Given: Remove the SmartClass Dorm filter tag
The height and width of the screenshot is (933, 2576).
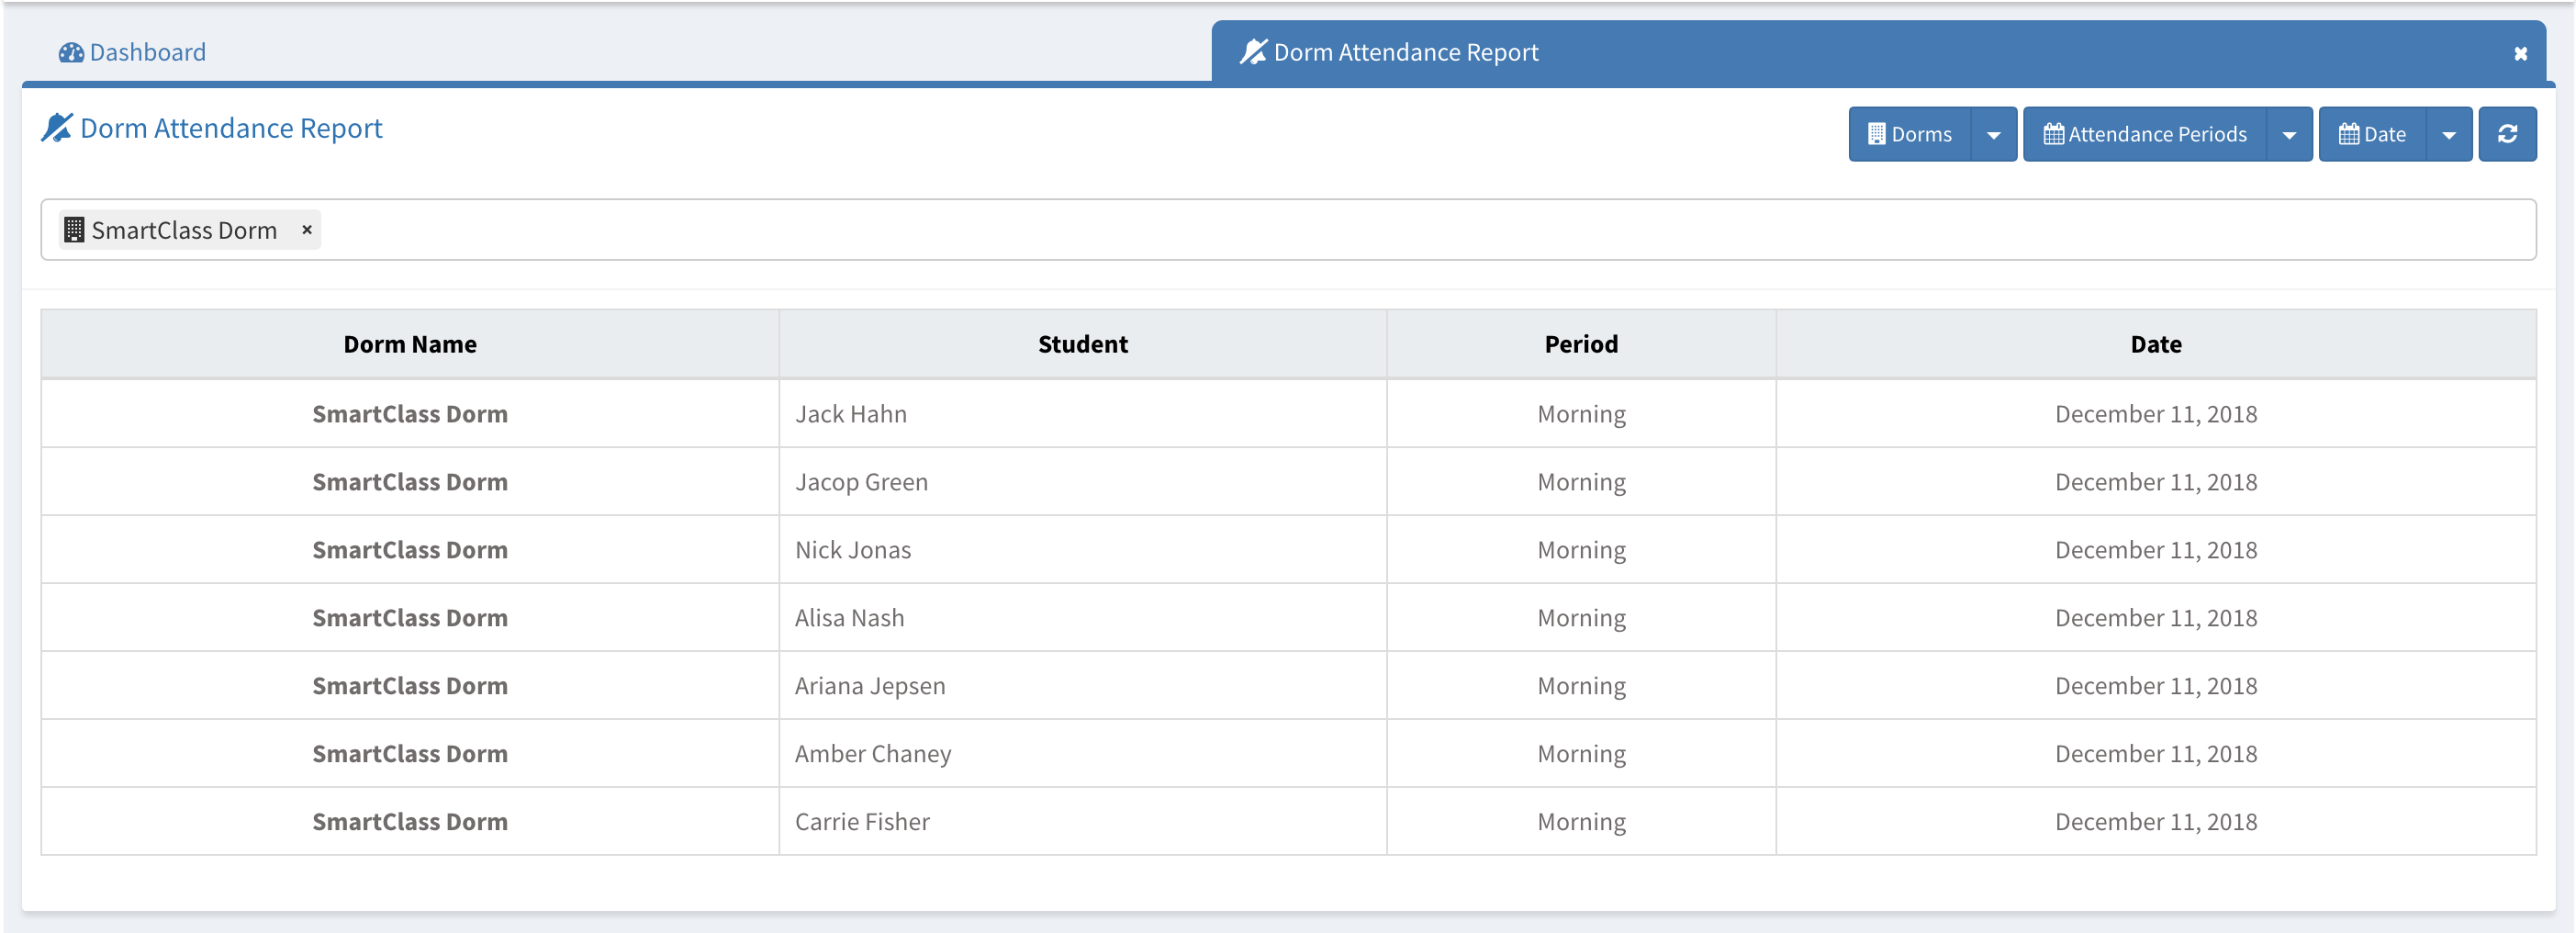Looking at the screenshot, I should pos(307,230).
